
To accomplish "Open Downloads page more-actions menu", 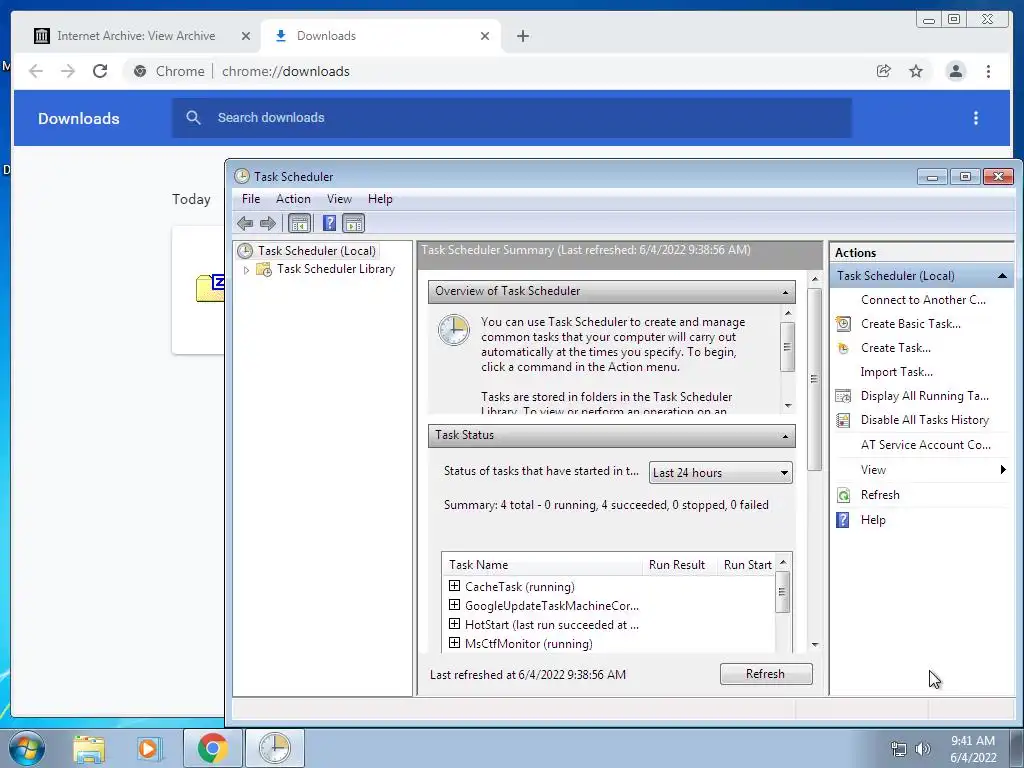I will [x=976, y=118].
